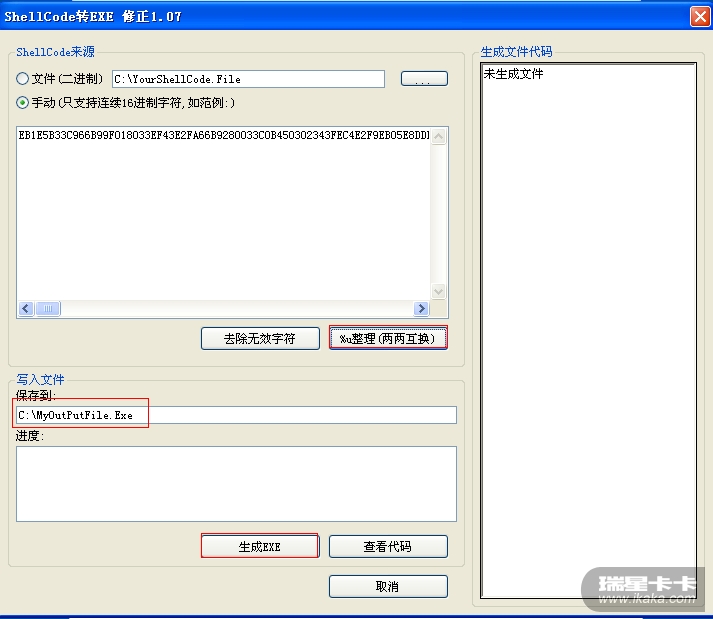Click the horizontal scrollbar thumb
713x619 pixels.
48,308
